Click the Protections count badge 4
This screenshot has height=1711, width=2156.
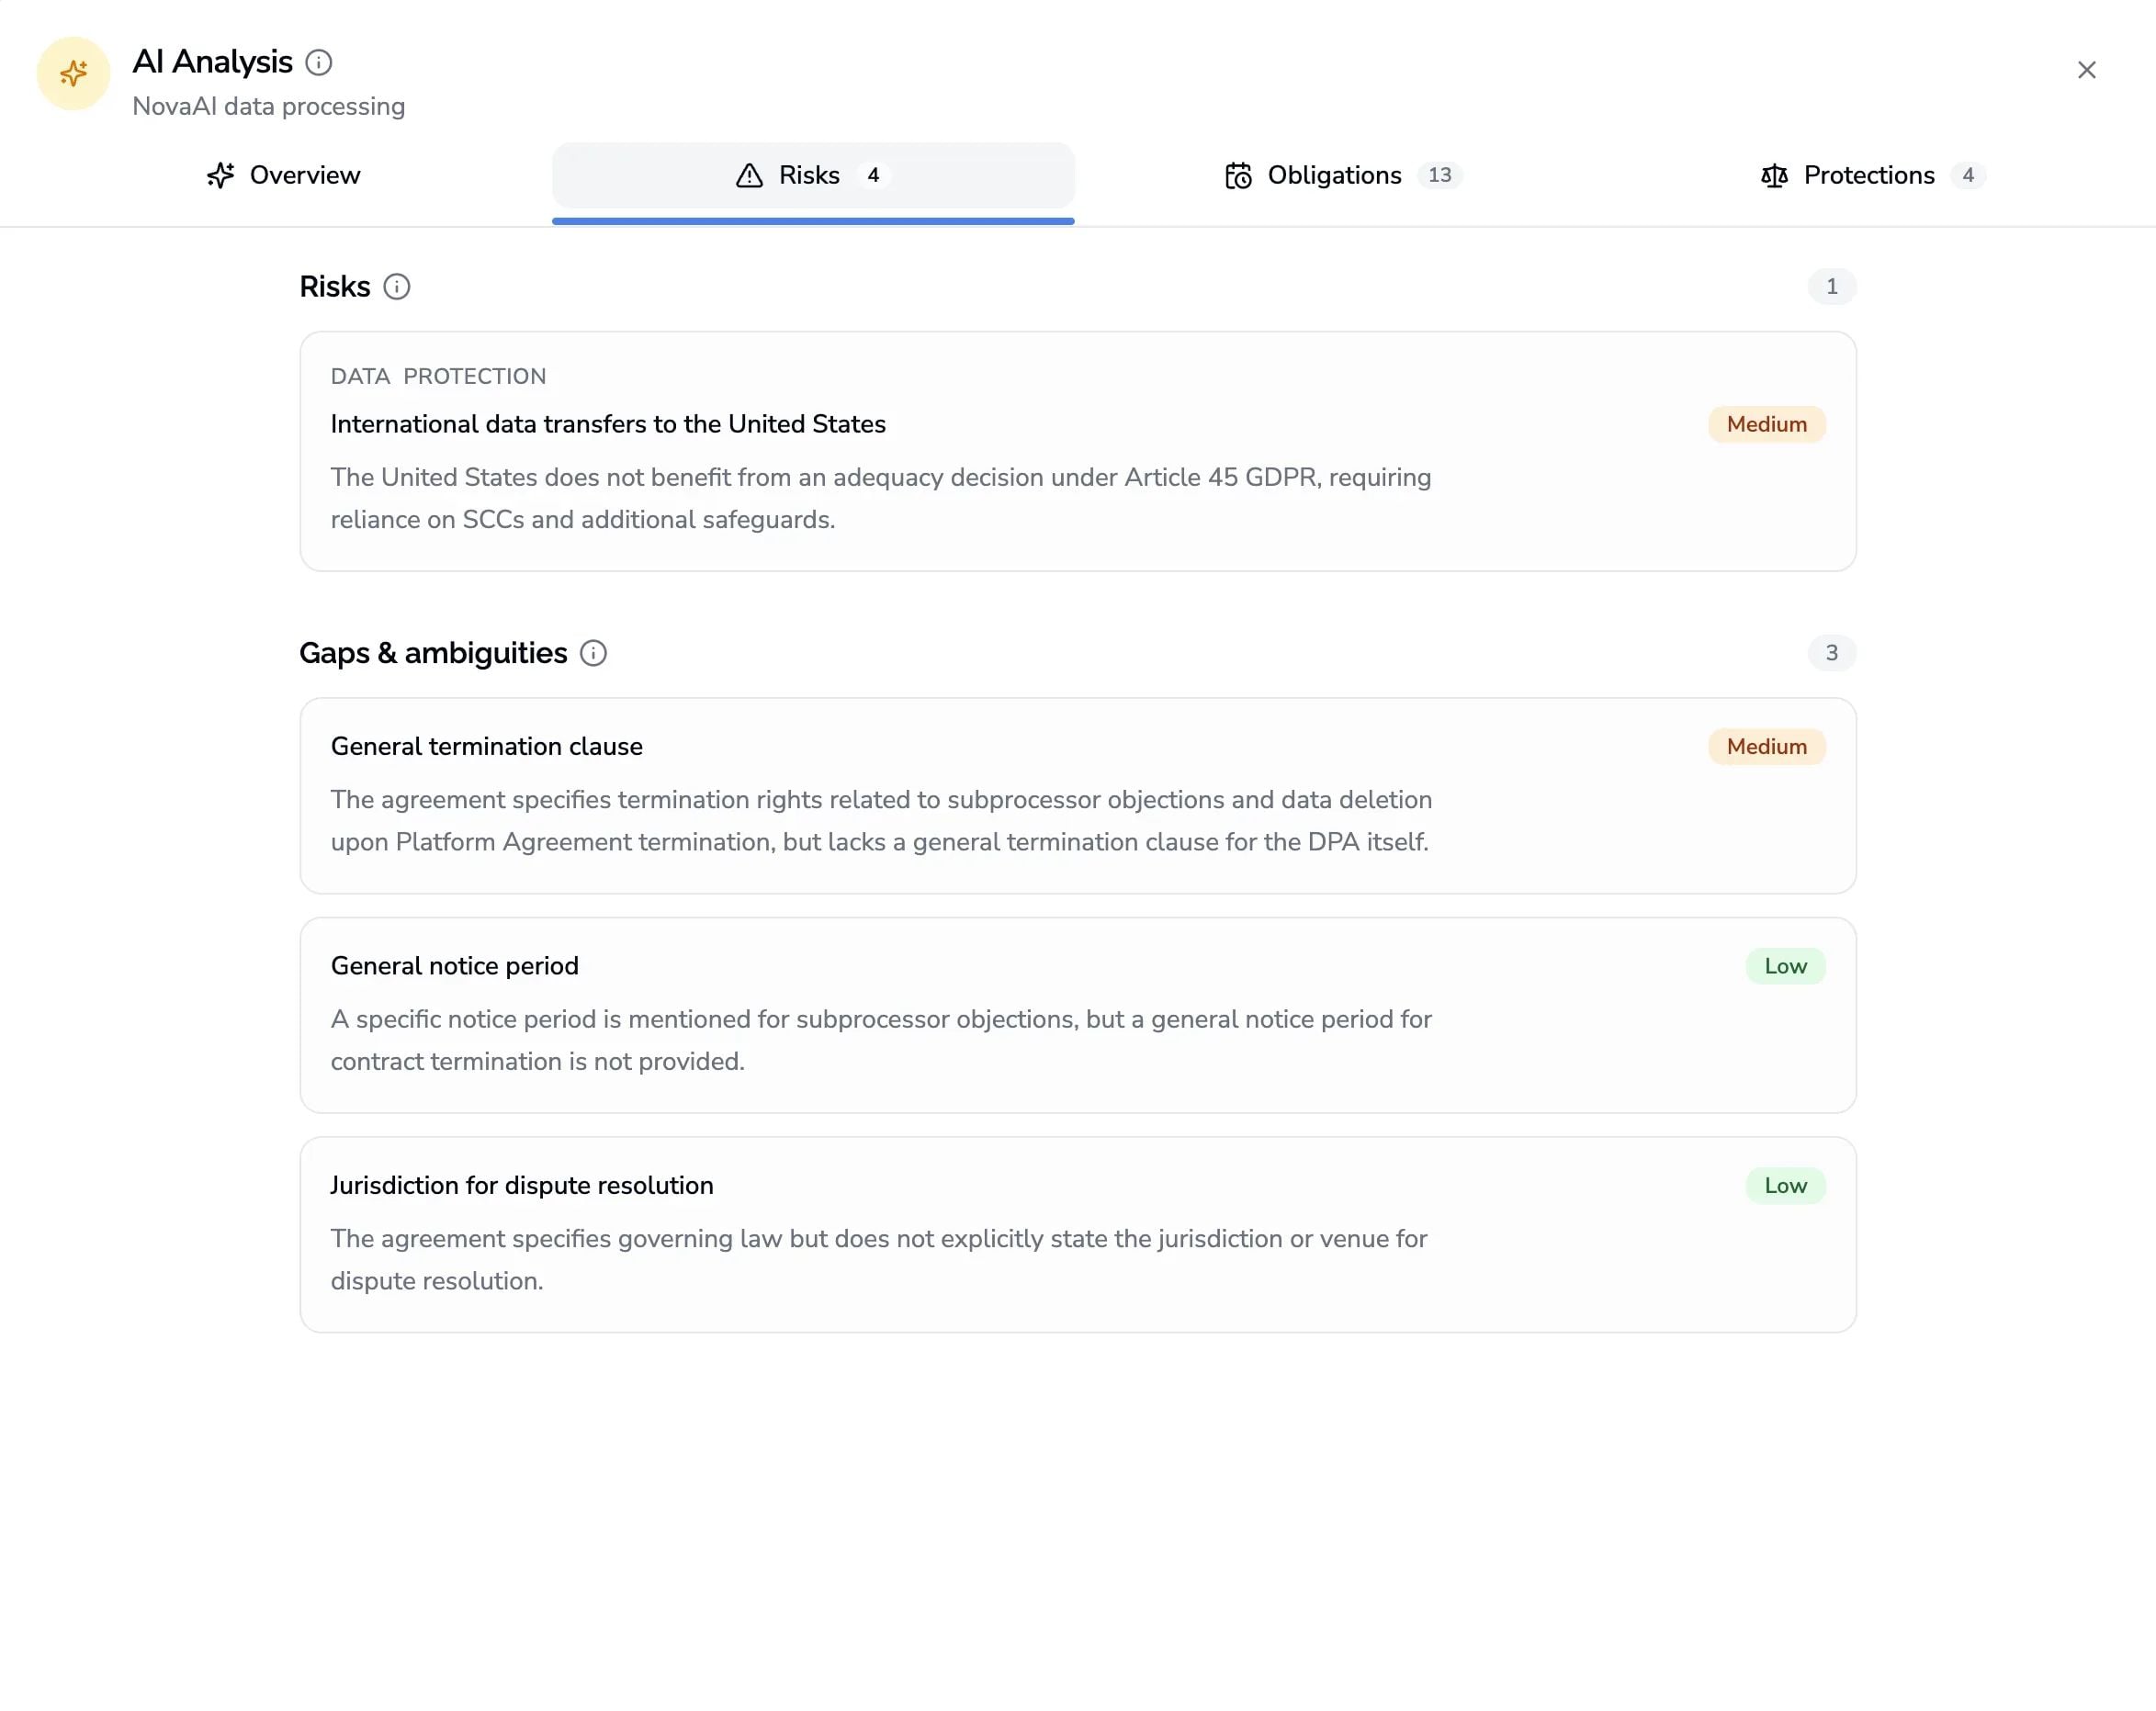[1967, 175]
